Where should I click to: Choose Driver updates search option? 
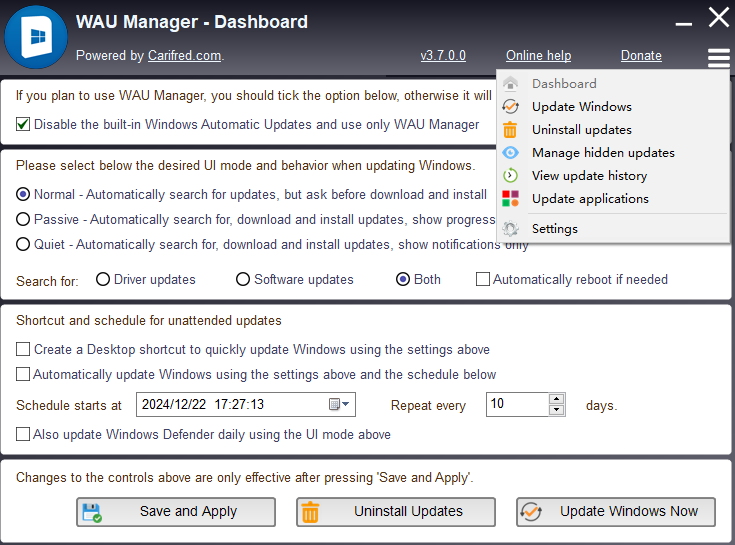pyautogui.click(x=103, y=279)
